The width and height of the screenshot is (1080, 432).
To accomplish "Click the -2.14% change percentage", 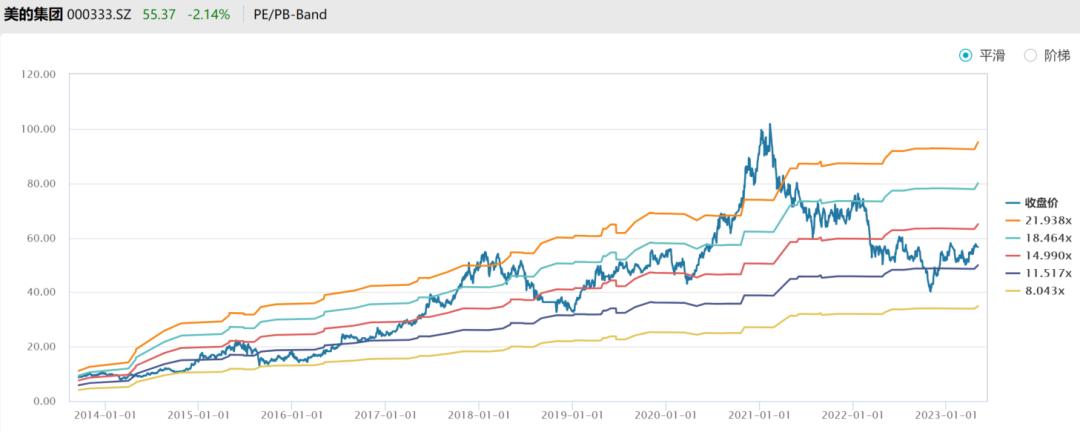I will 208,15.
